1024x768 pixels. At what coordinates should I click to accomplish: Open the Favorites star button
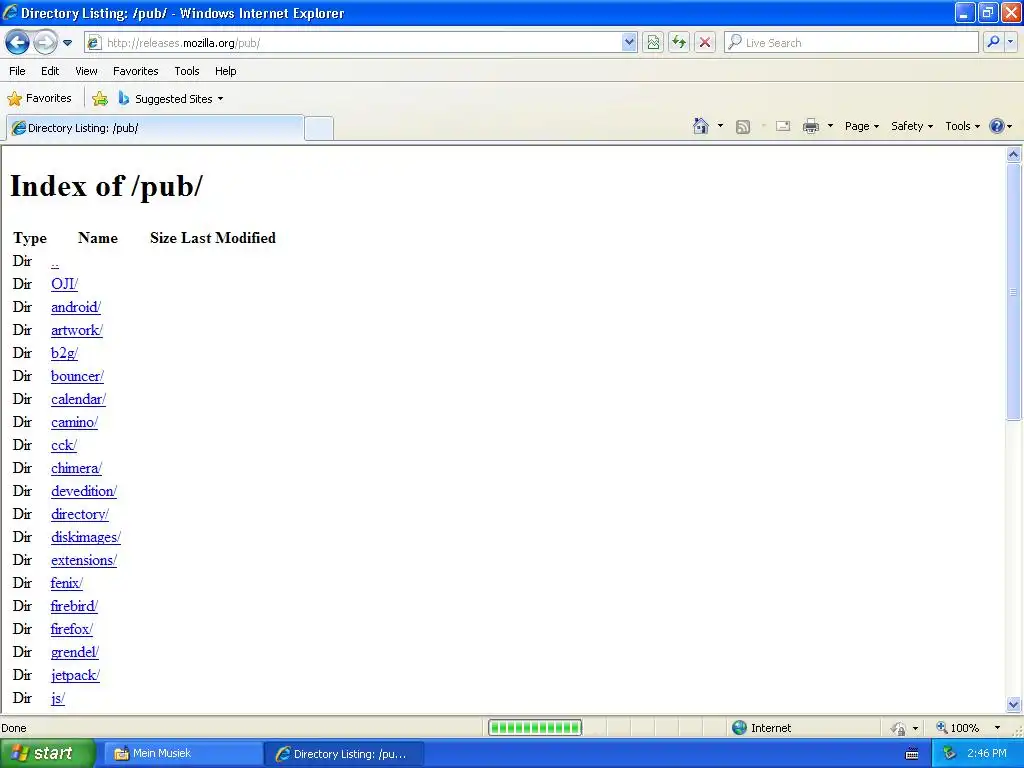(39, 99)
